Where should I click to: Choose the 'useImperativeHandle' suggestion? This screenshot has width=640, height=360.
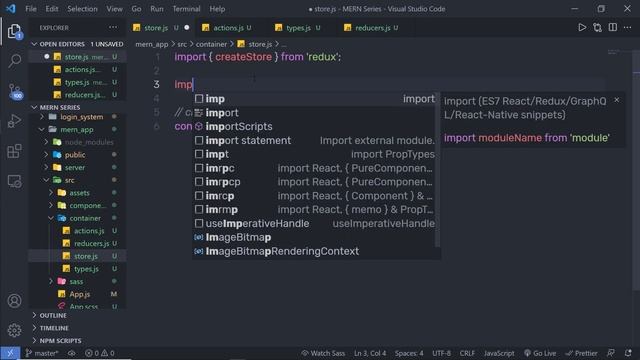(314, 224)
